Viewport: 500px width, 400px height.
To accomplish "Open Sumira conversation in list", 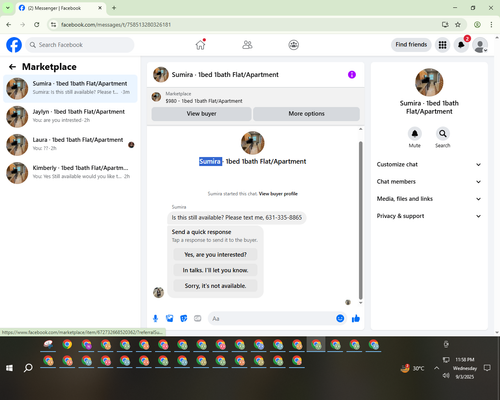I will (x=70, y=89).
